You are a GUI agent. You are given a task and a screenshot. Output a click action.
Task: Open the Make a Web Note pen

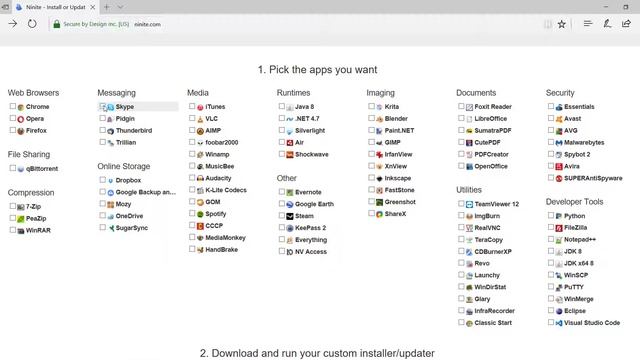point(607,24)
